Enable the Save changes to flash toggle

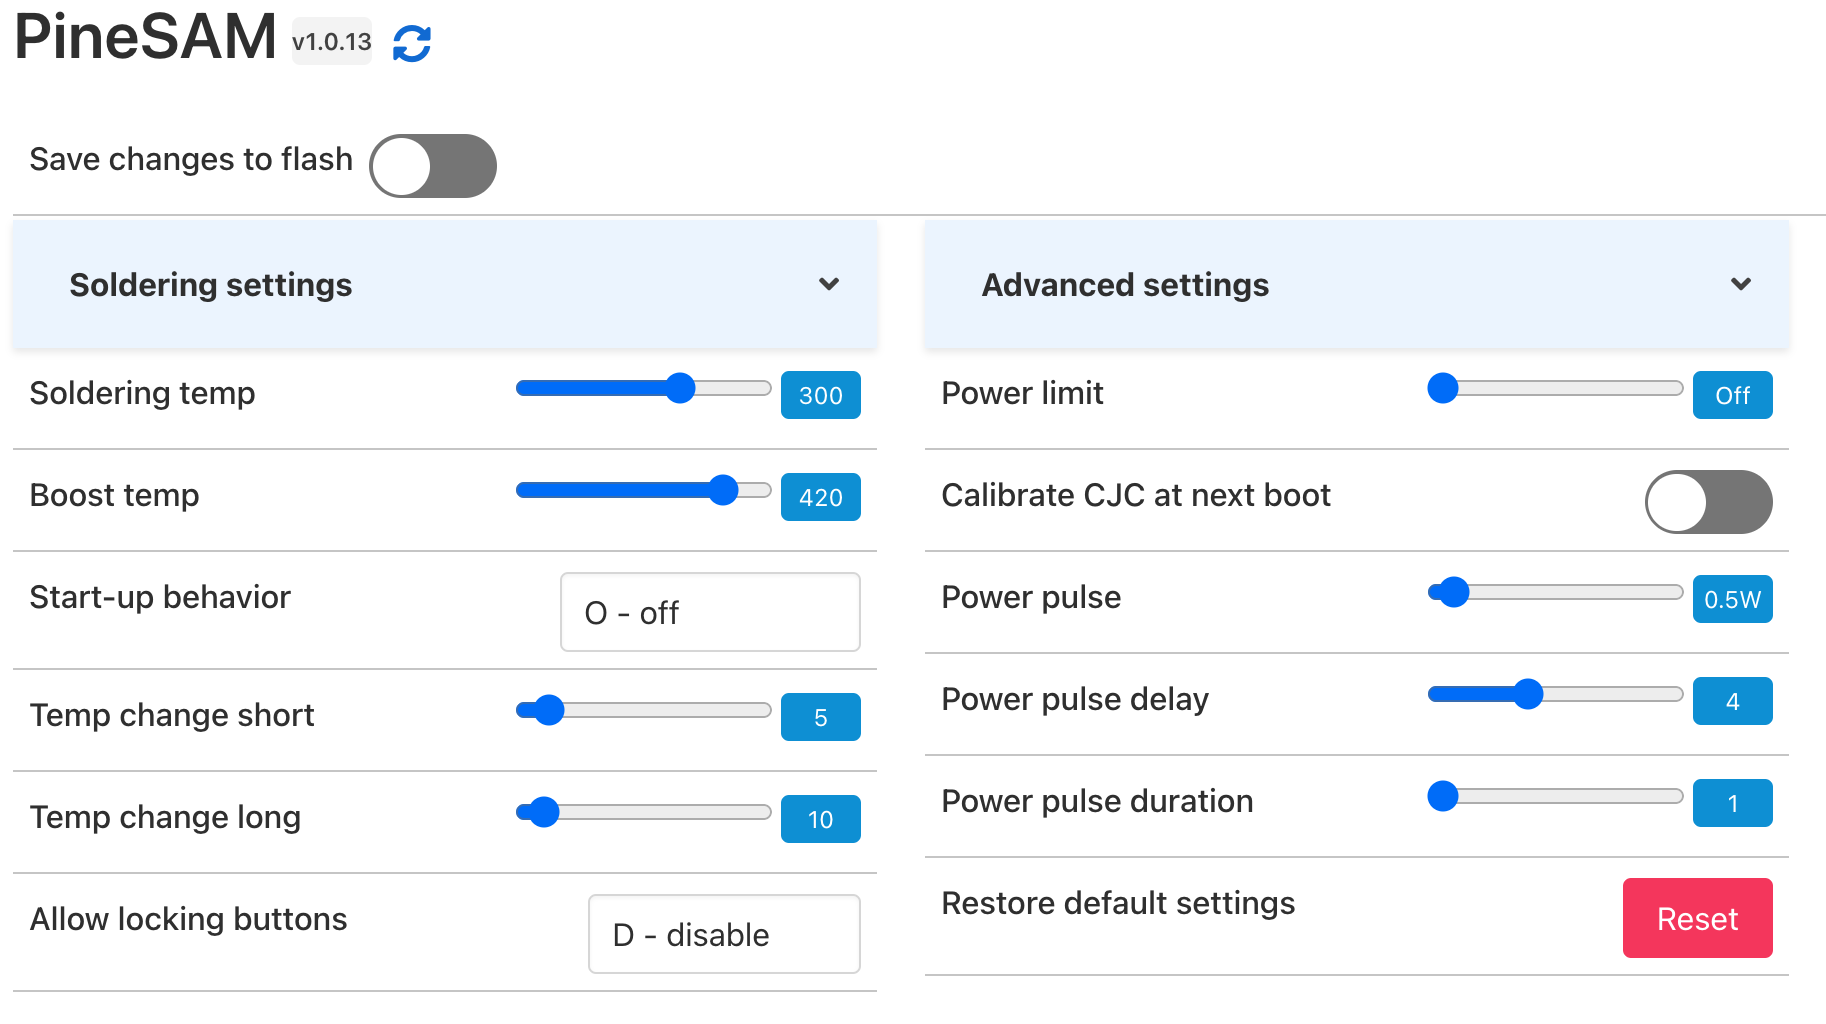[x=432, y=165]
